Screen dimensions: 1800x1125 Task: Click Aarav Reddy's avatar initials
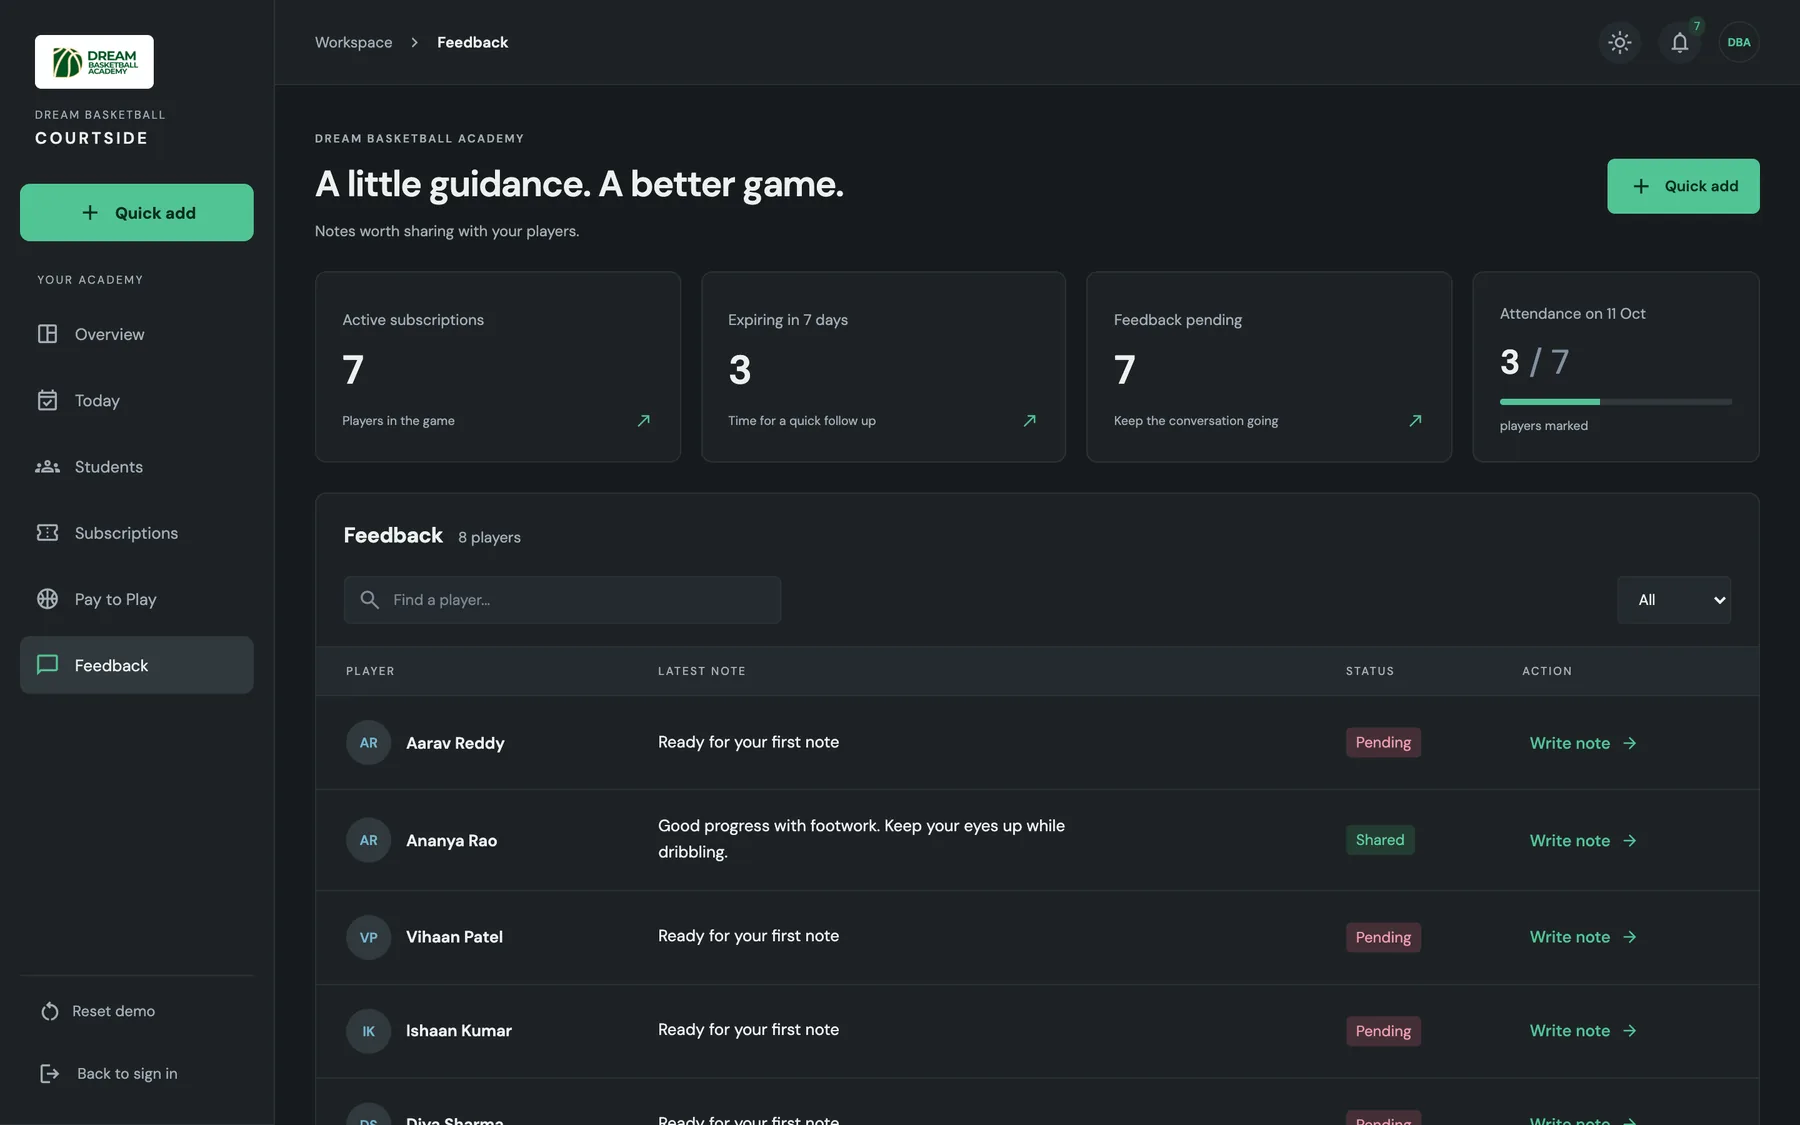coord(368,743)
